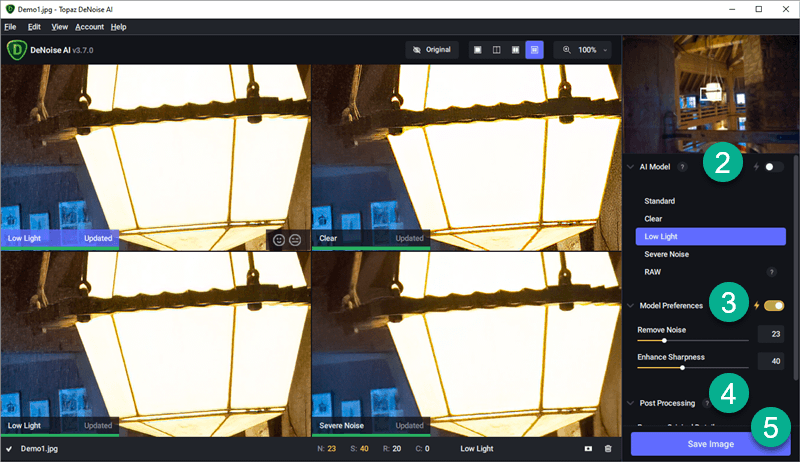
Task: Click the zoom magnifier icon
Action: point(566,49)
